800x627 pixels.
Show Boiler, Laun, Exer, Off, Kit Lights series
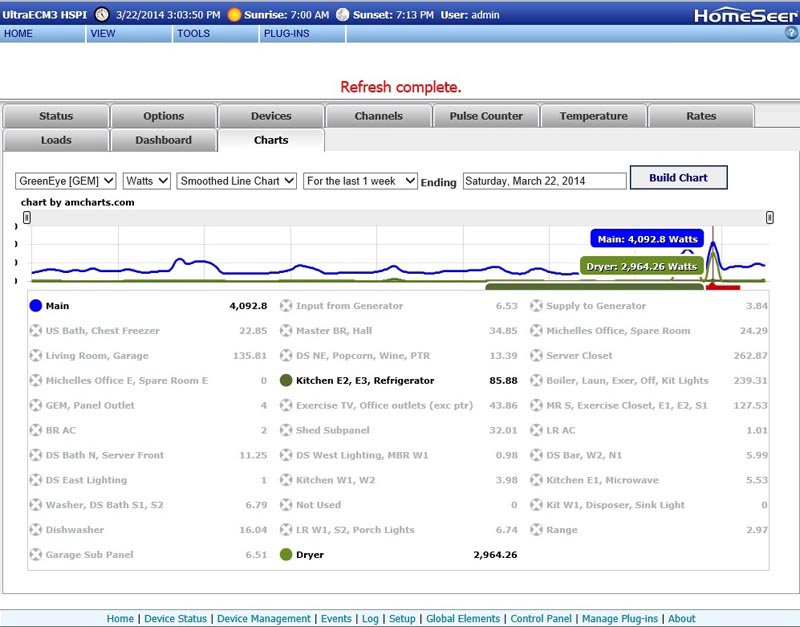tap(536, 380)
